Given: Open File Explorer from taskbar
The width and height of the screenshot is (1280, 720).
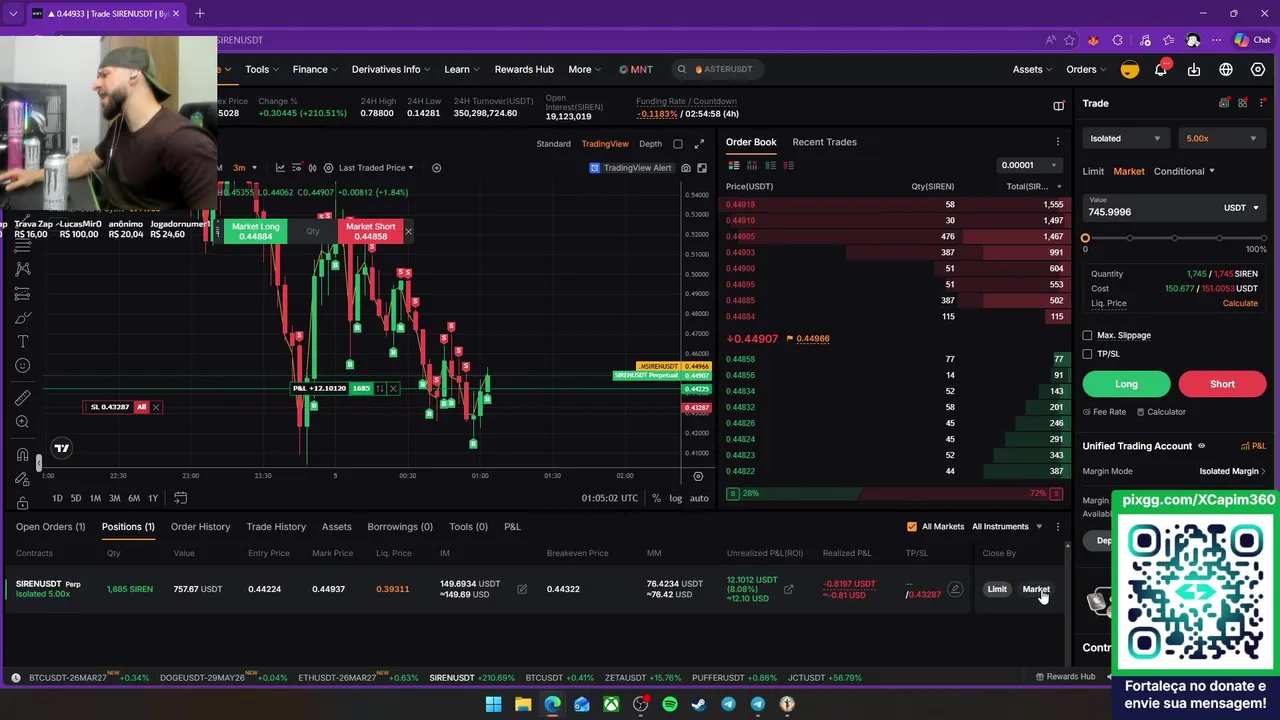Looking at the screenshot, I should [x=523, y=704].
